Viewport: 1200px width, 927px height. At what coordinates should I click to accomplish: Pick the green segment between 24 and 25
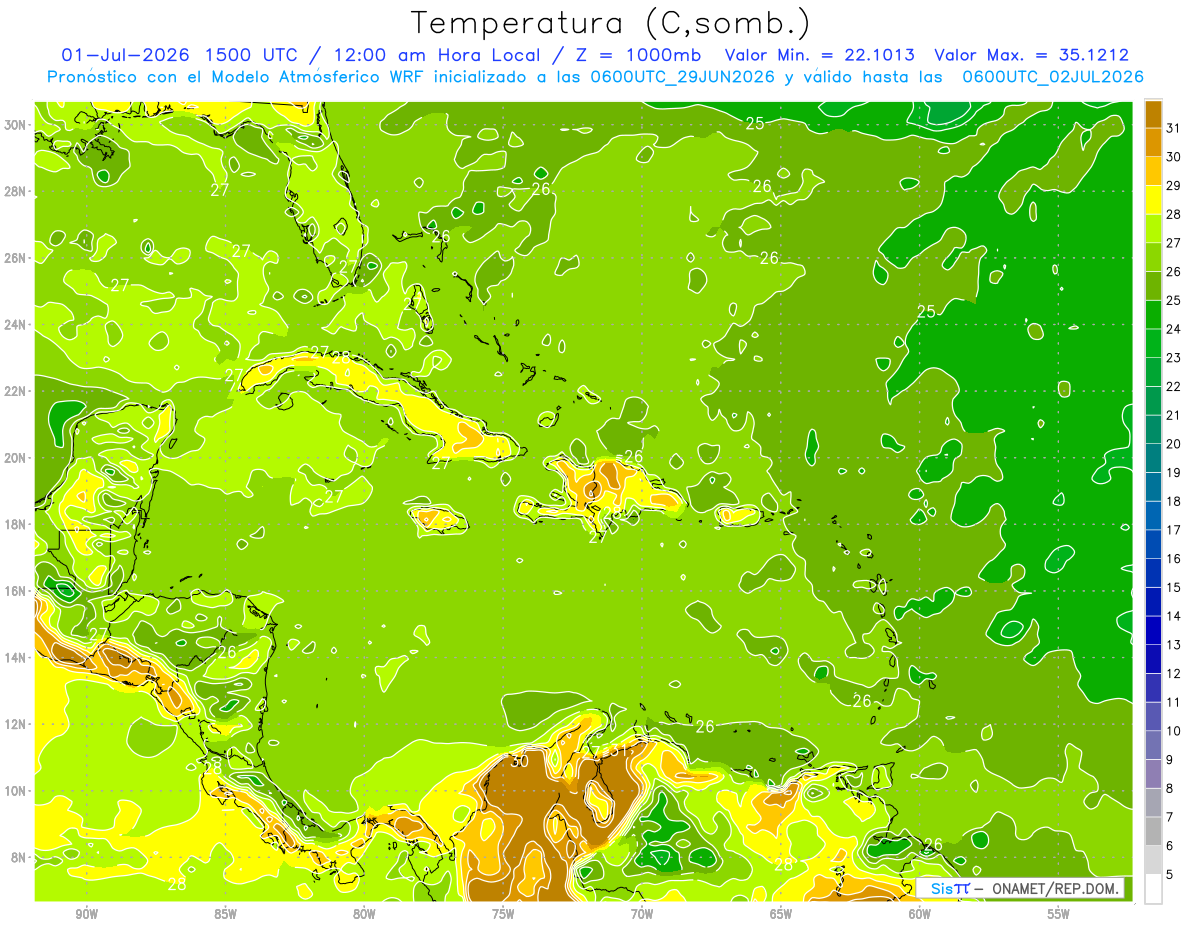pos(1153,315)
